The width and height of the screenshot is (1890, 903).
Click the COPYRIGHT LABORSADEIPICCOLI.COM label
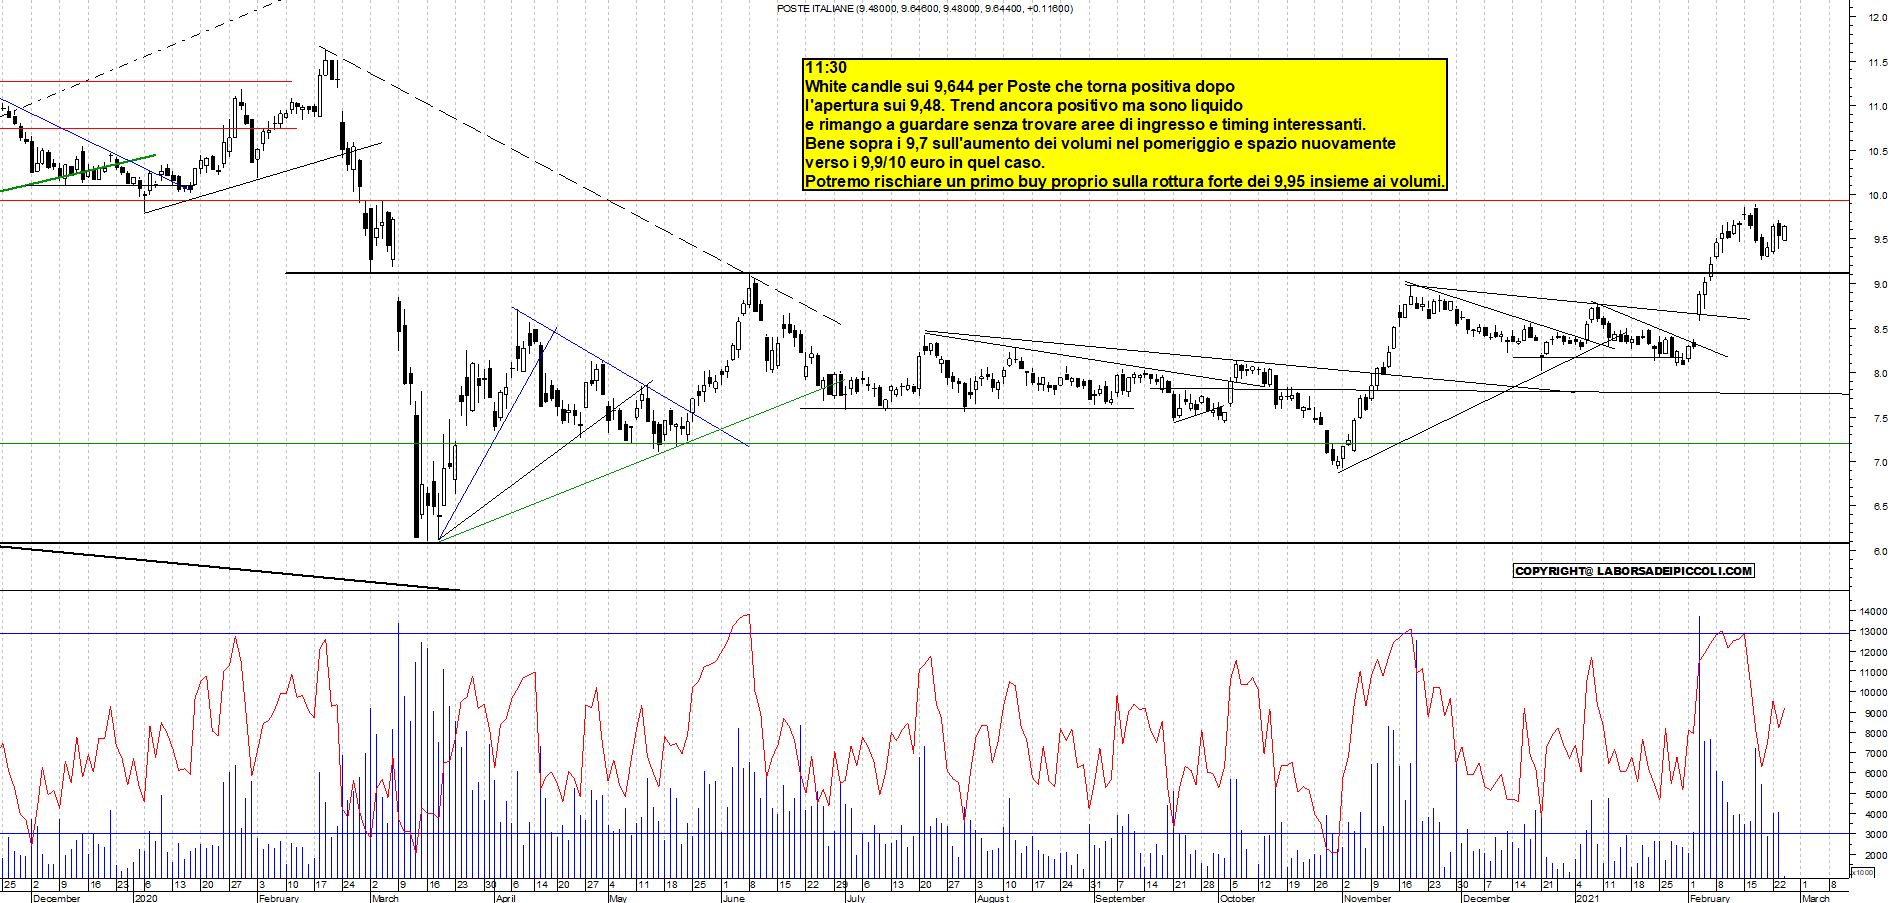coord(1634,571)
